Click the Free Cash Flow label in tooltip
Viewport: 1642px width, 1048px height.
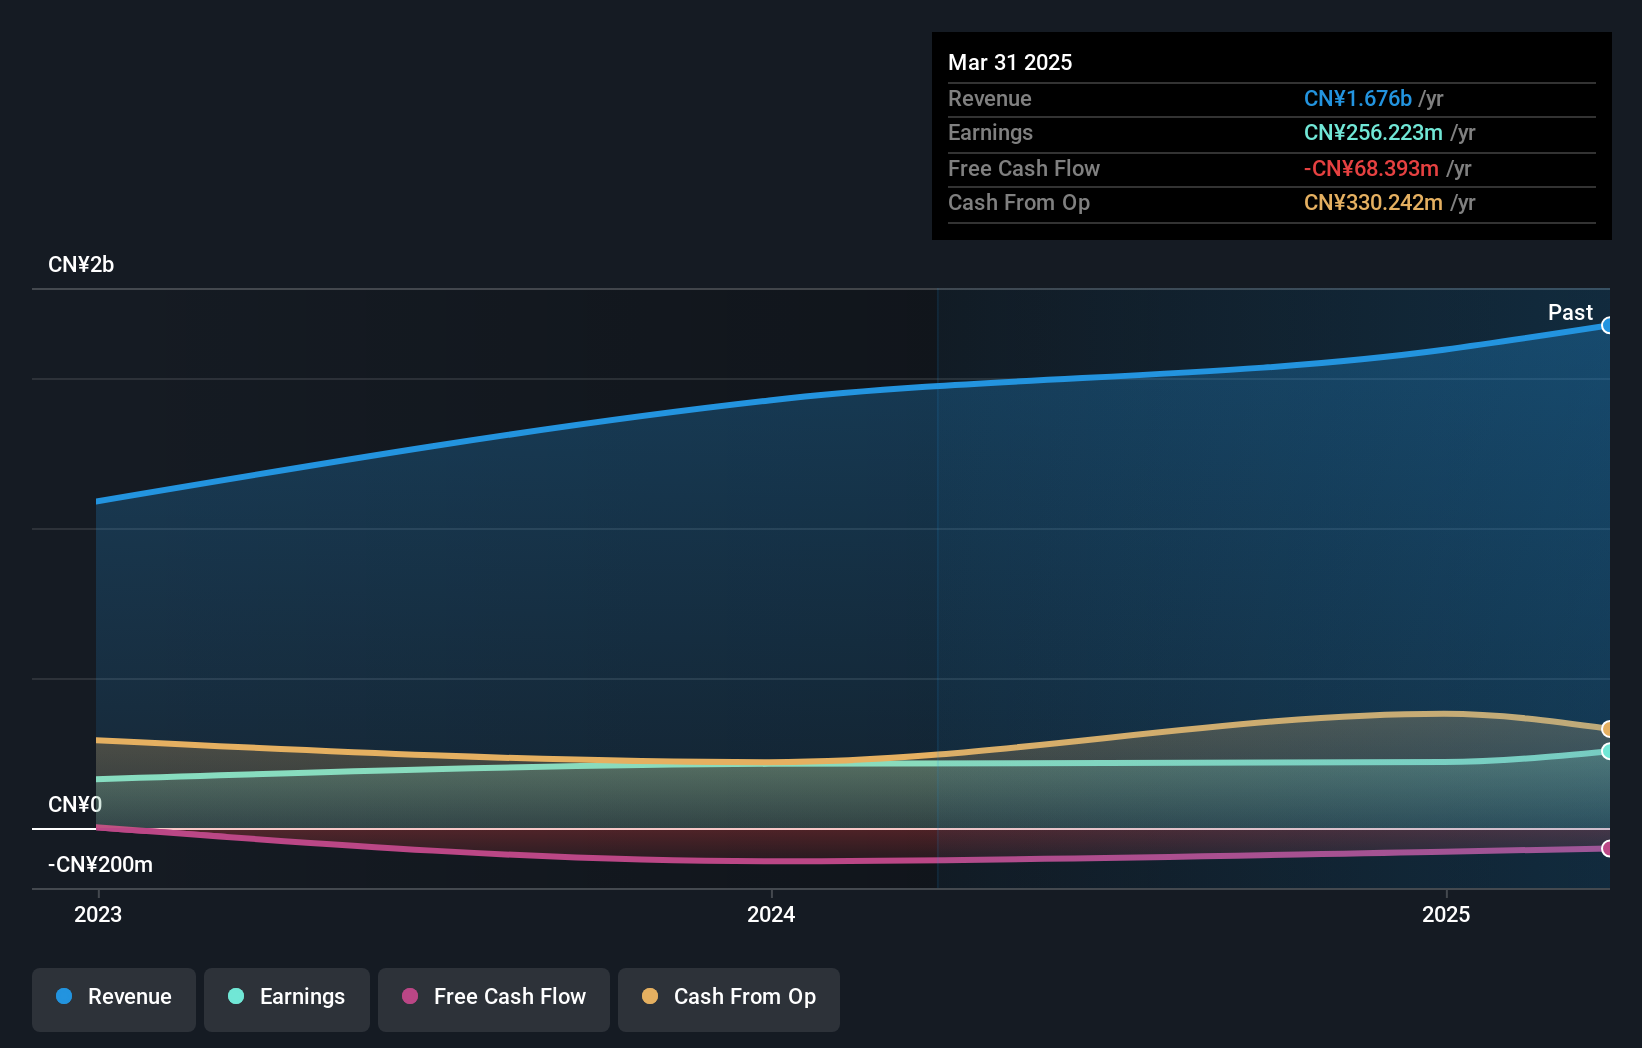pyautogui.click(x=1024, y=168)
